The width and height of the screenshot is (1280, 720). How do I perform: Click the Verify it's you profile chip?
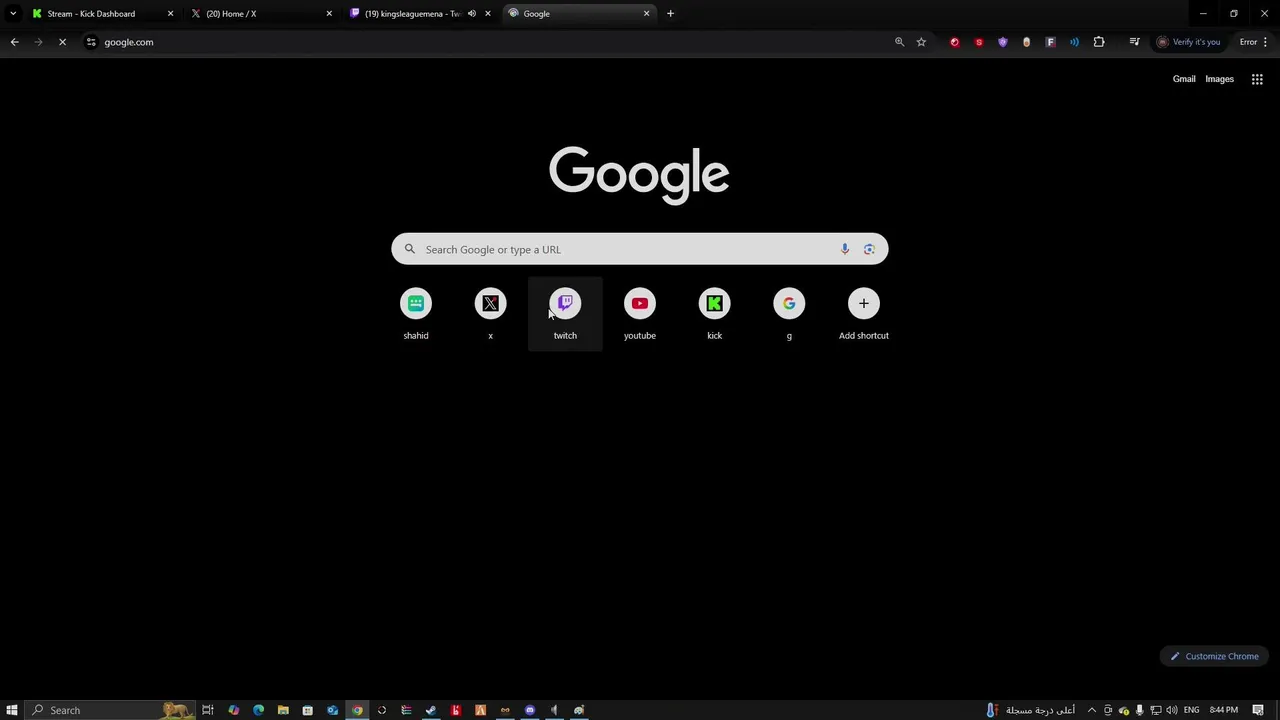[1189, 42]
